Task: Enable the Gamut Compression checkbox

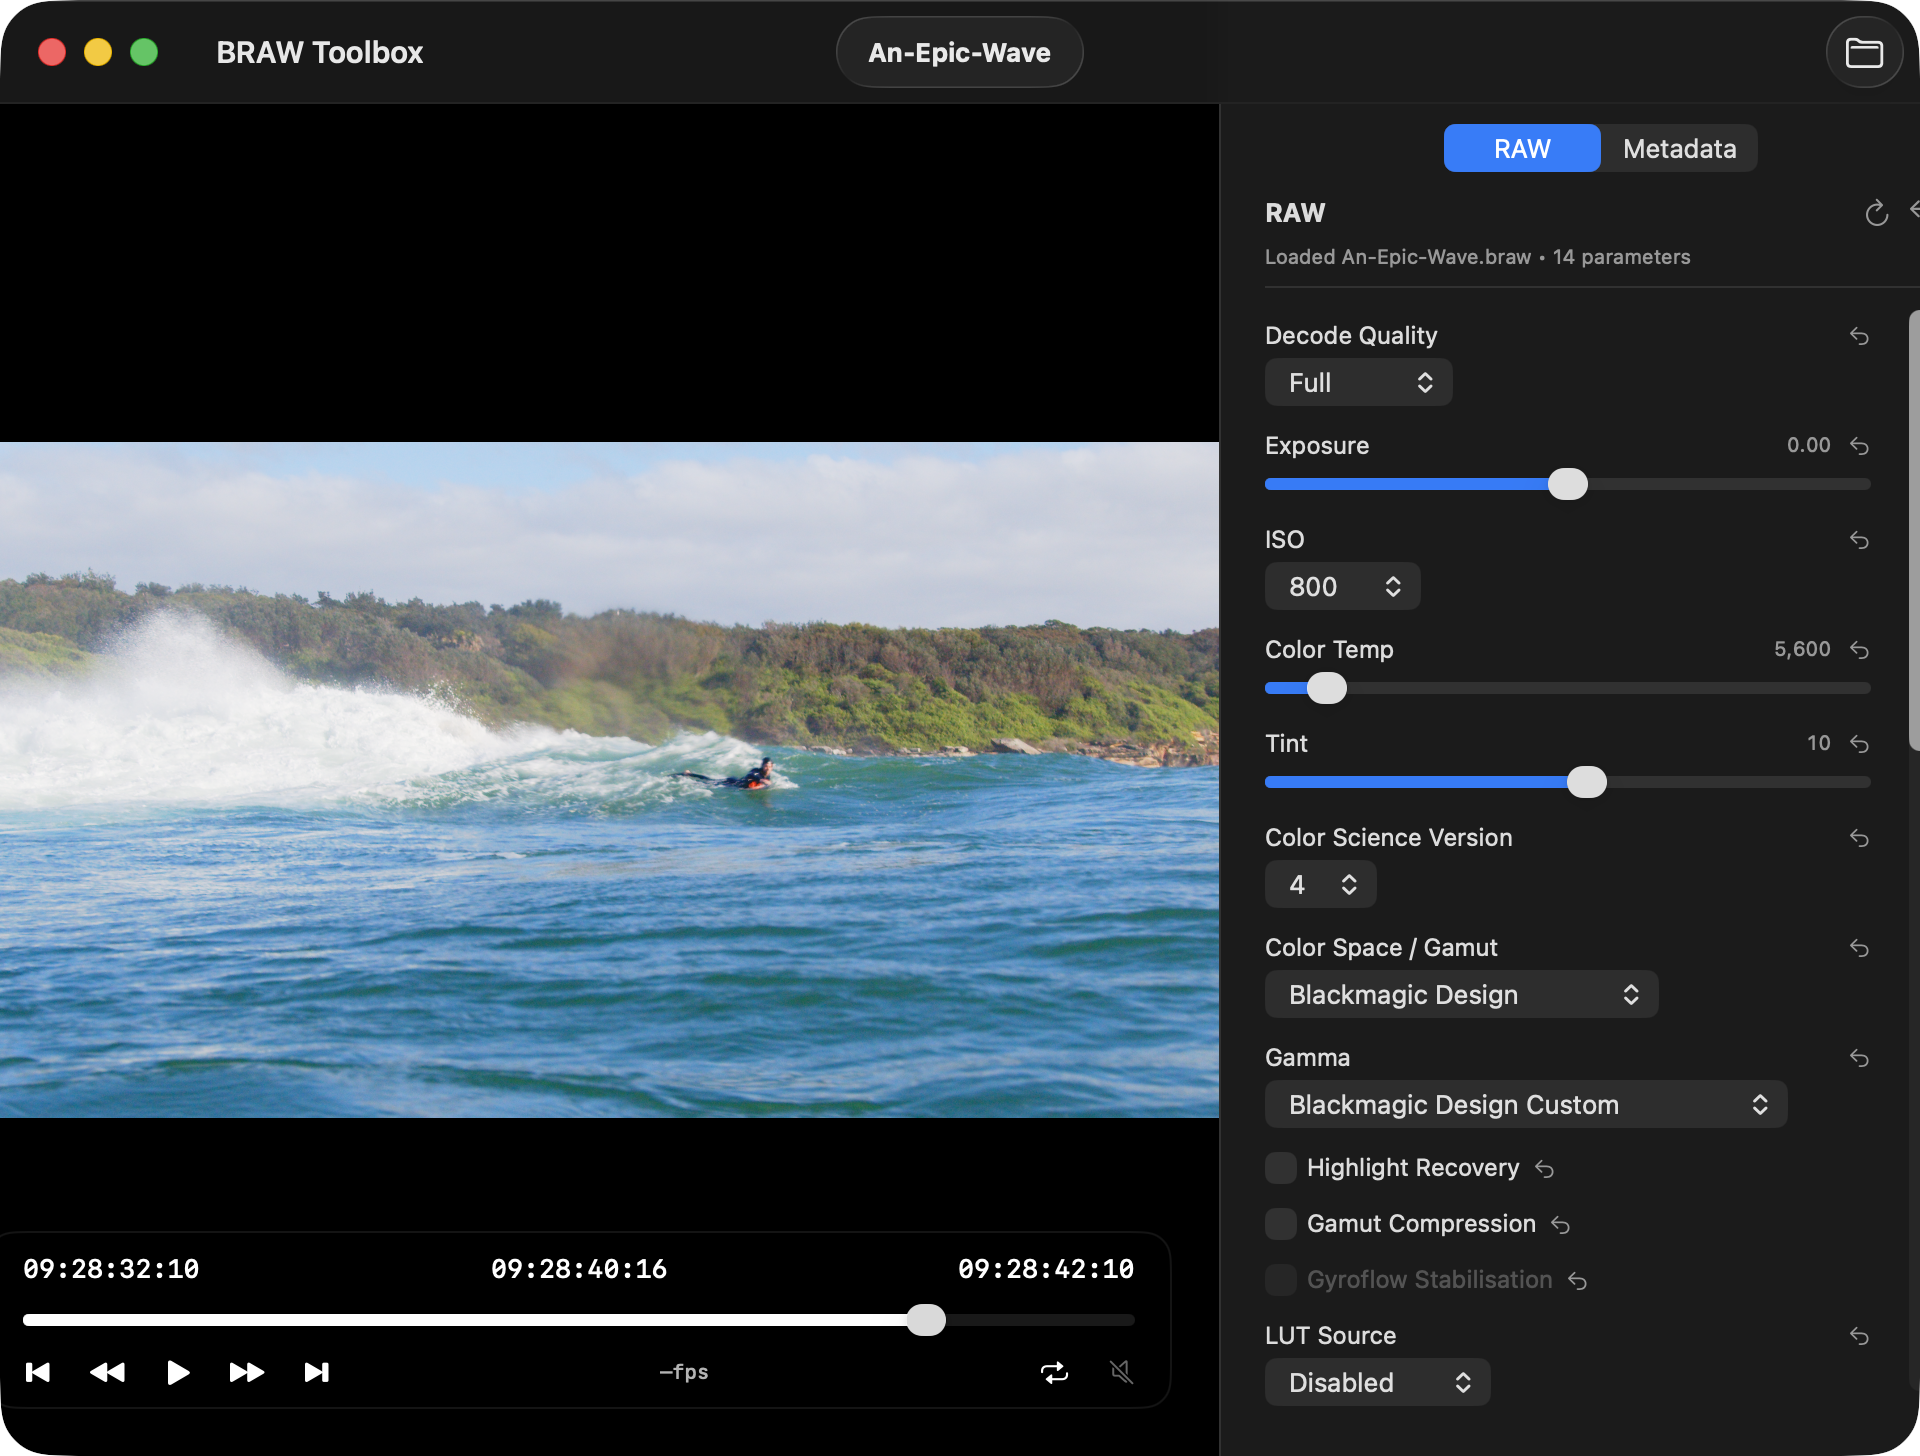Action: pos(1281,1224)
